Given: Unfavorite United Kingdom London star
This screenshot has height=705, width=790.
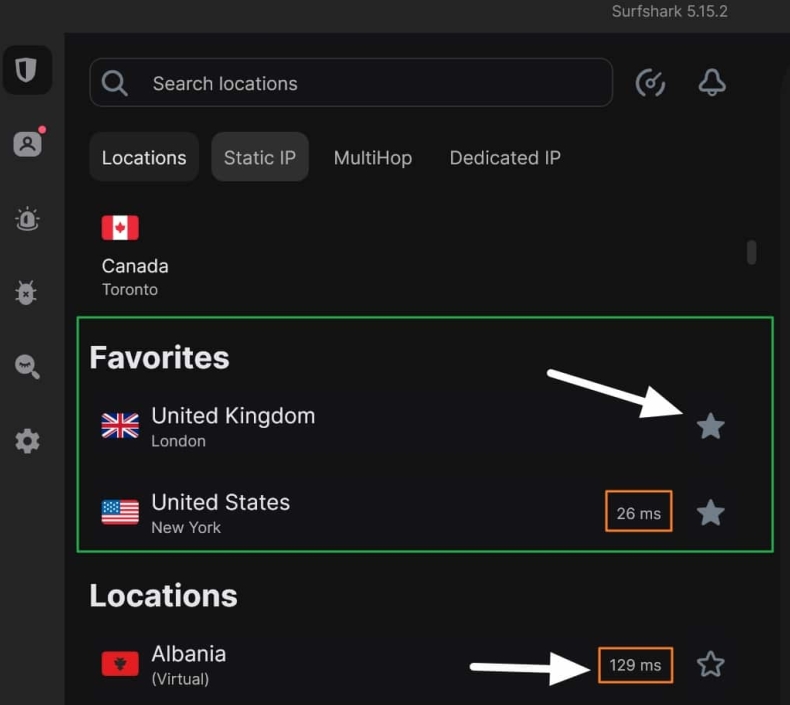Looking at the screenshot, I should coord(710,427).
